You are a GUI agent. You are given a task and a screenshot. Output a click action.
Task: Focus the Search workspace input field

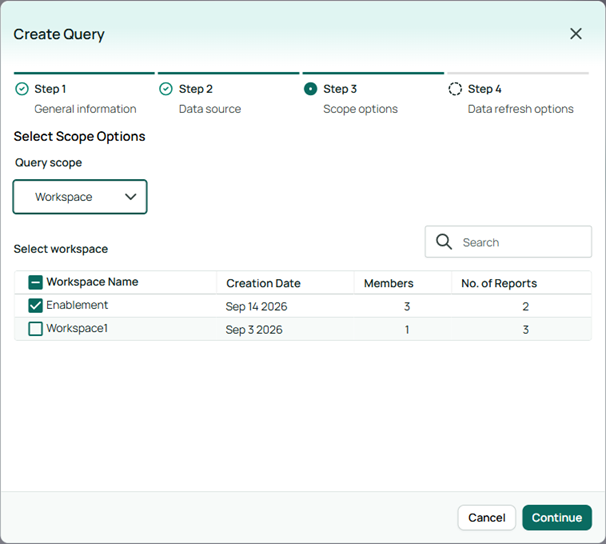[x=508, y=242]
